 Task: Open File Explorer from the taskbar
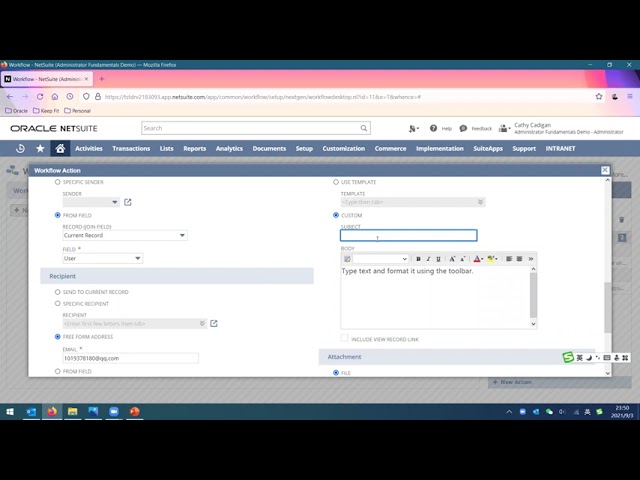pyautogui.click(x=73, y=412)
